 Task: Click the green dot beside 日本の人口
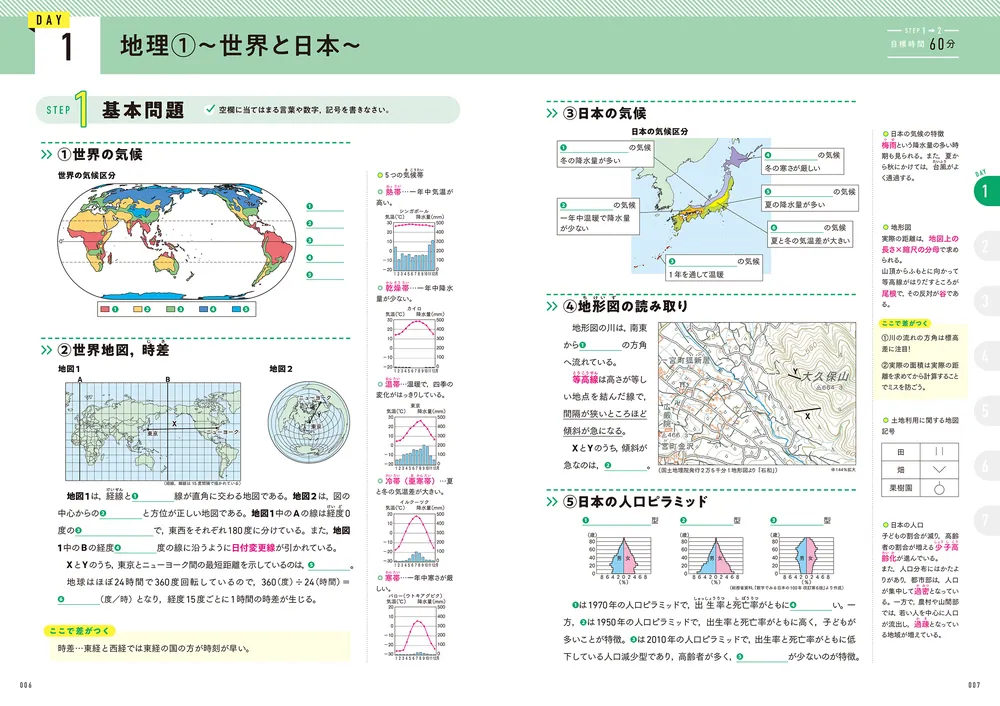(885, 525)
